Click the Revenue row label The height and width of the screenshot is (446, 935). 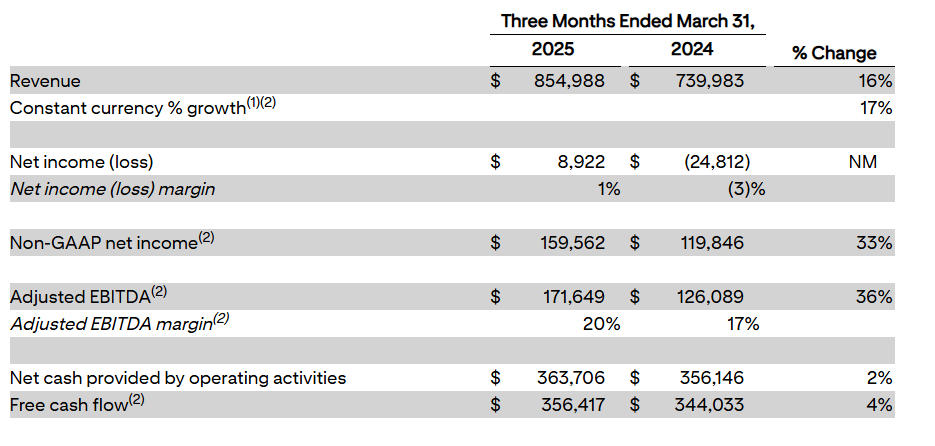click(x=45, y=81)
